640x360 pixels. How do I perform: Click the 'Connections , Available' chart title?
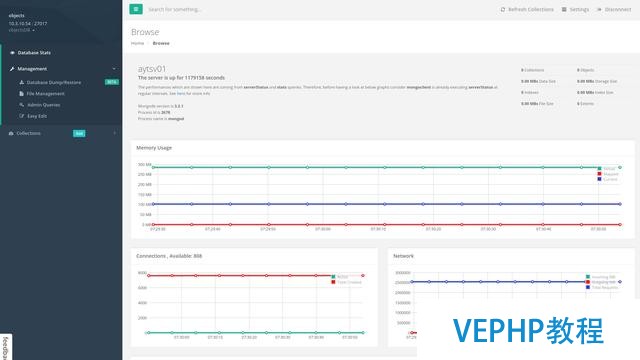click(x=169, y=256)
